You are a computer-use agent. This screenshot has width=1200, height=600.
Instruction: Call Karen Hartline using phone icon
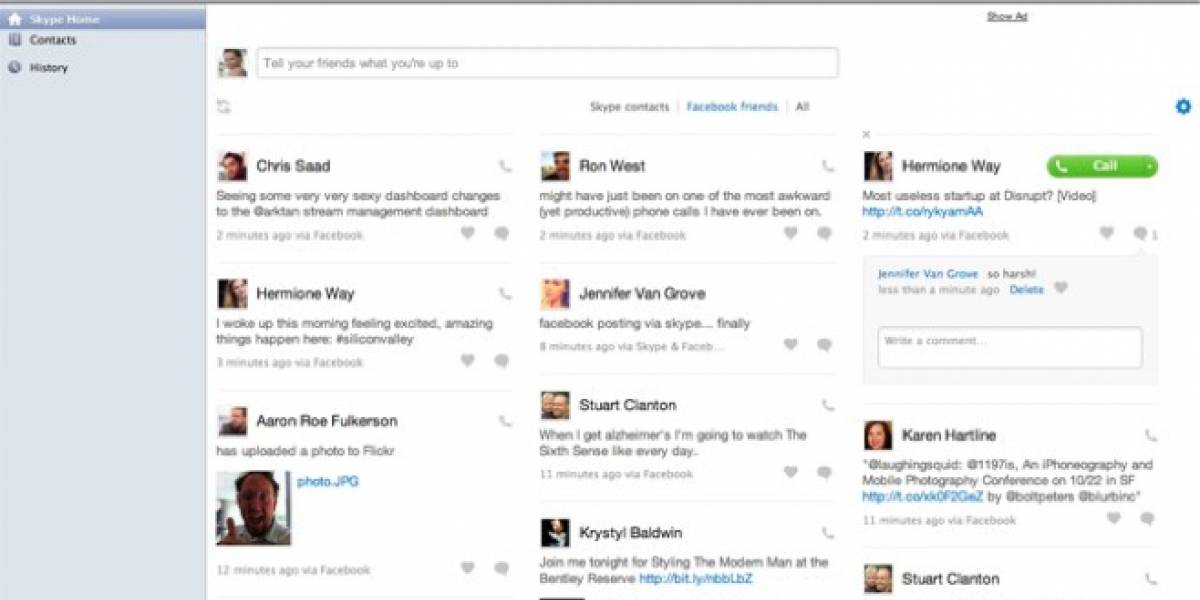1151,435
